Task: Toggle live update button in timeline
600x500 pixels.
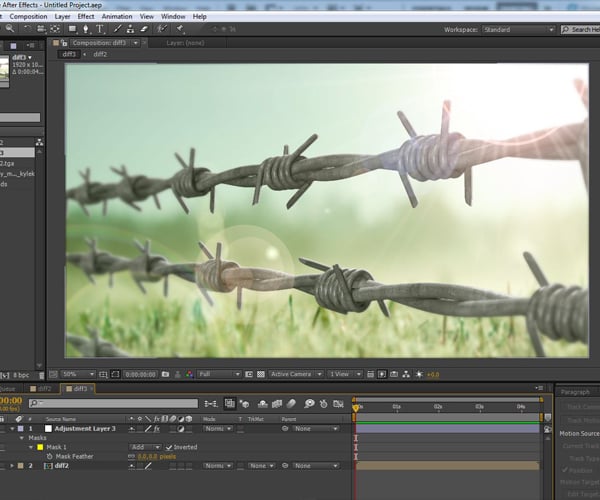Action: pyautogui.click(x=230, y=404)
